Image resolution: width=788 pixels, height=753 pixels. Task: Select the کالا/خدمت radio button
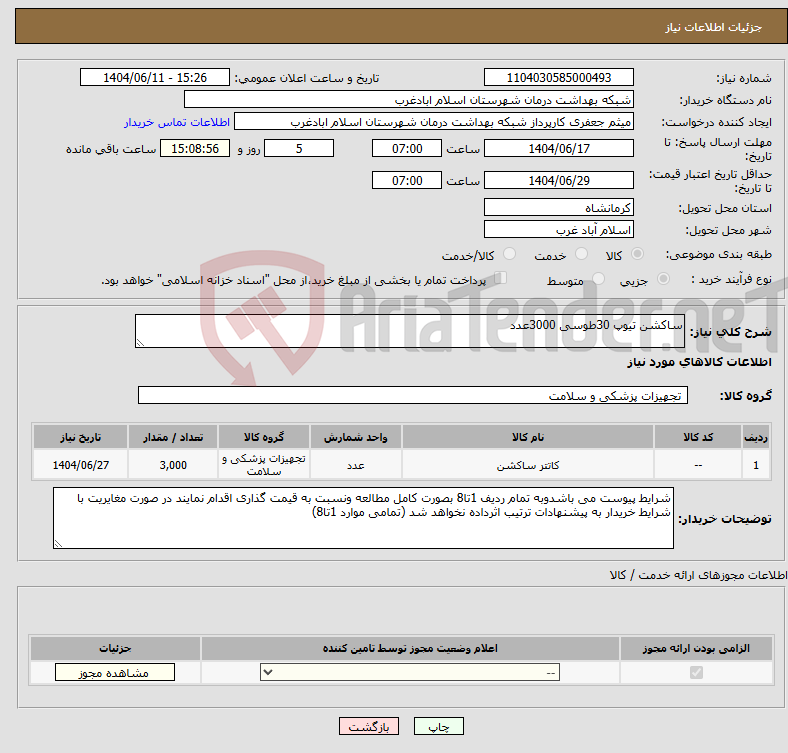tap(510, 254)
